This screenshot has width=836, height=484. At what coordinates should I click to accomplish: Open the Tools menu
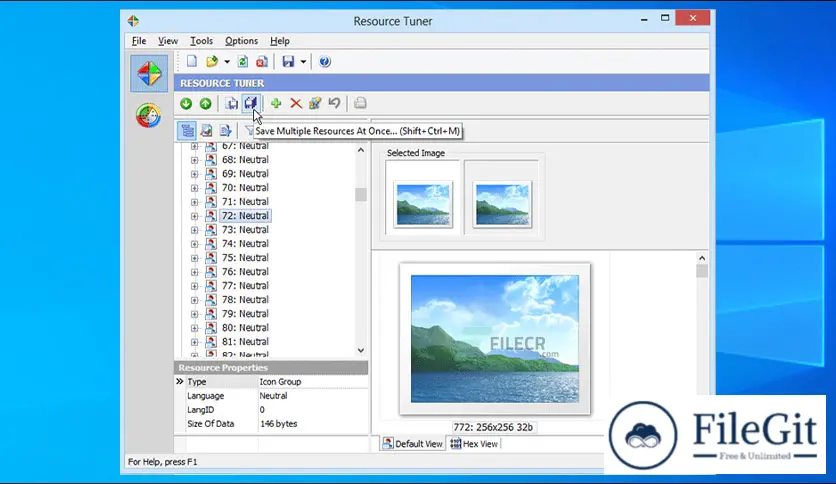pos(202,41)
